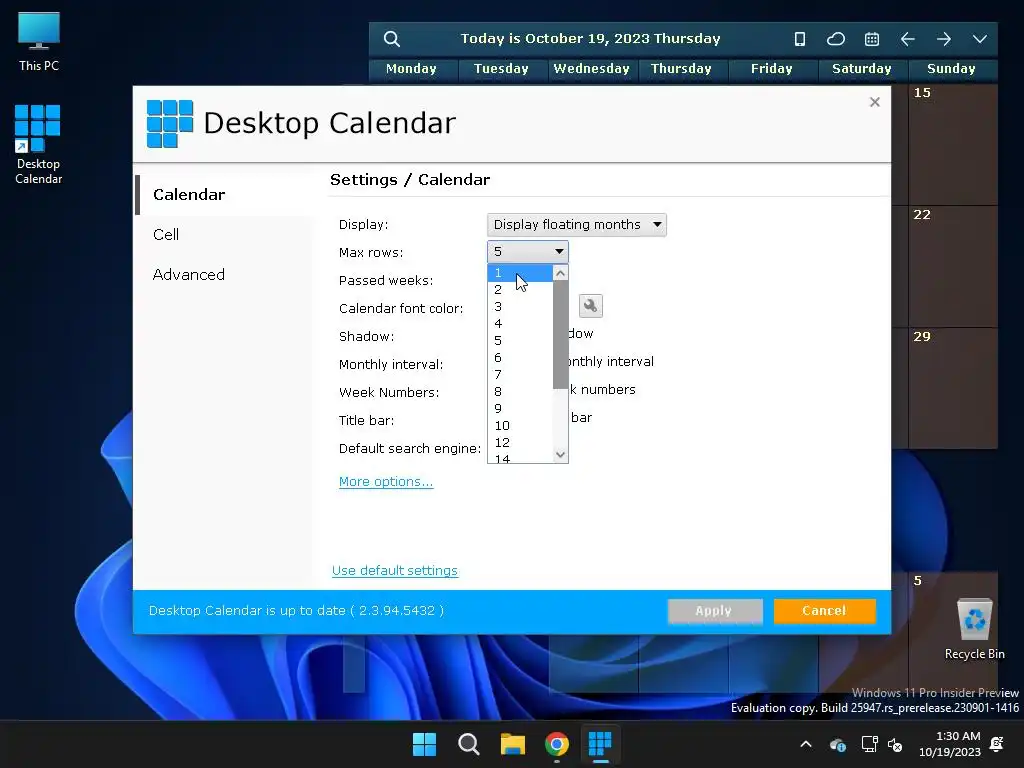Click the Today is October 19, 2023 title
Viewport: 1024px width, 768px height.
click(x=590, y=39)
